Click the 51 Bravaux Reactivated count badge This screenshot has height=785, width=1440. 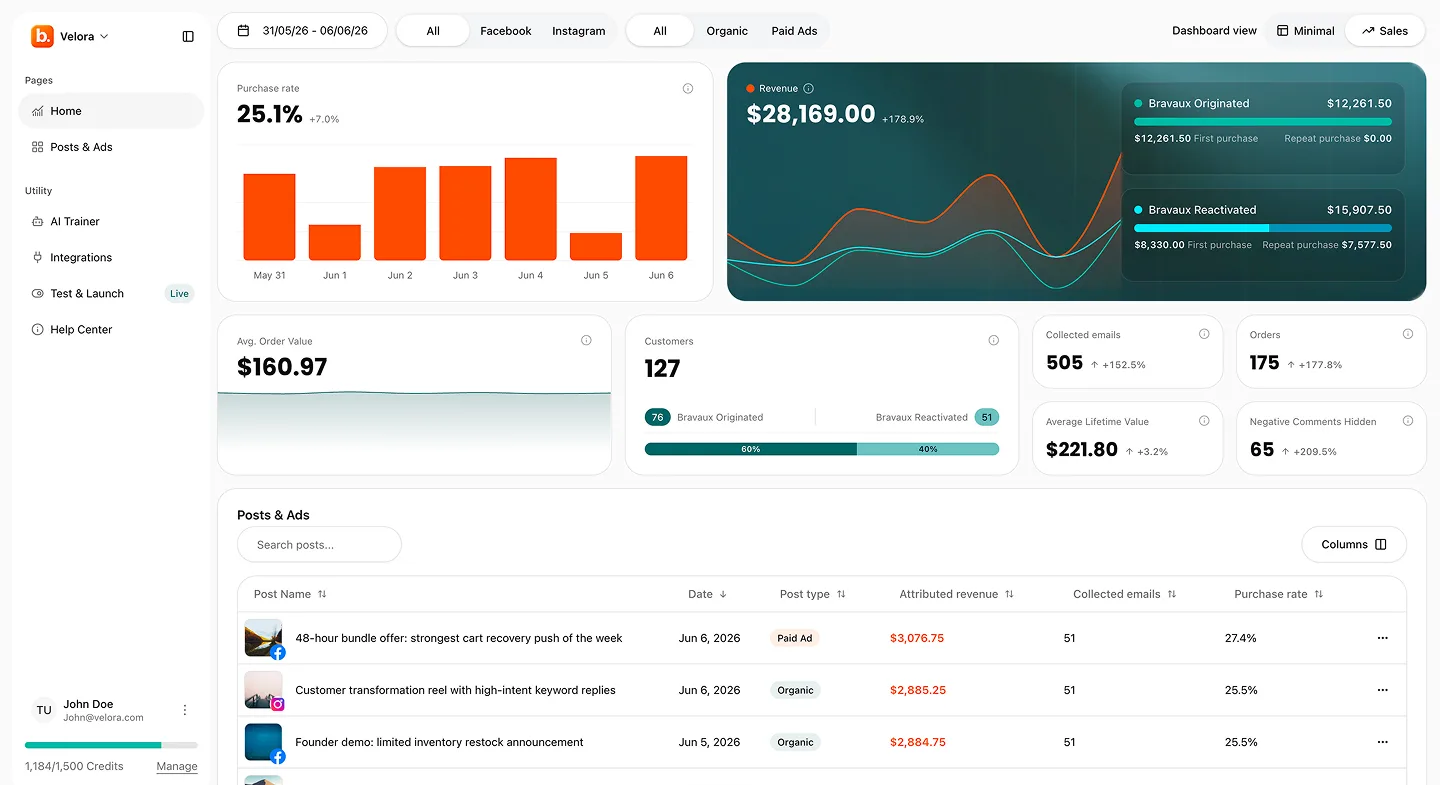(x=987, y=417)
